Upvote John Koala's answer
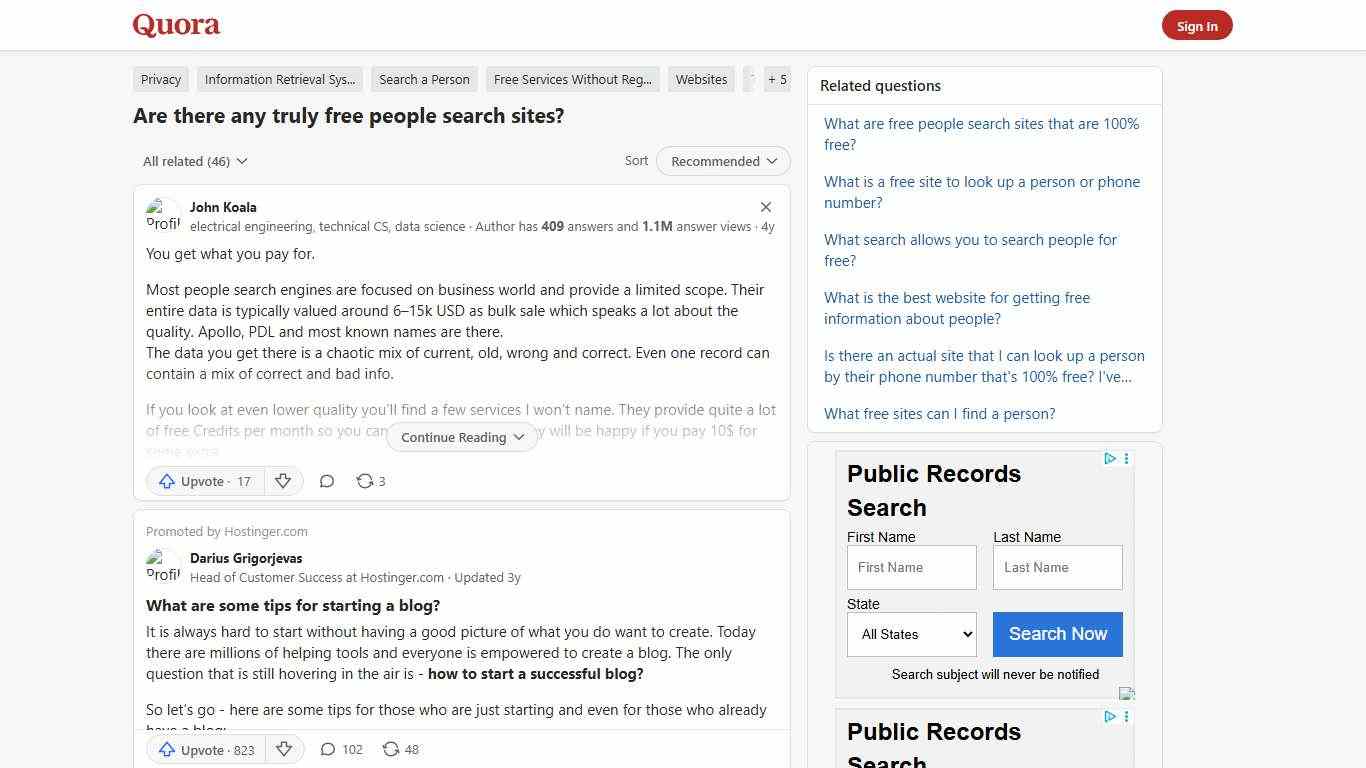This screenshot has width=1366, height=768. (204, 481)
